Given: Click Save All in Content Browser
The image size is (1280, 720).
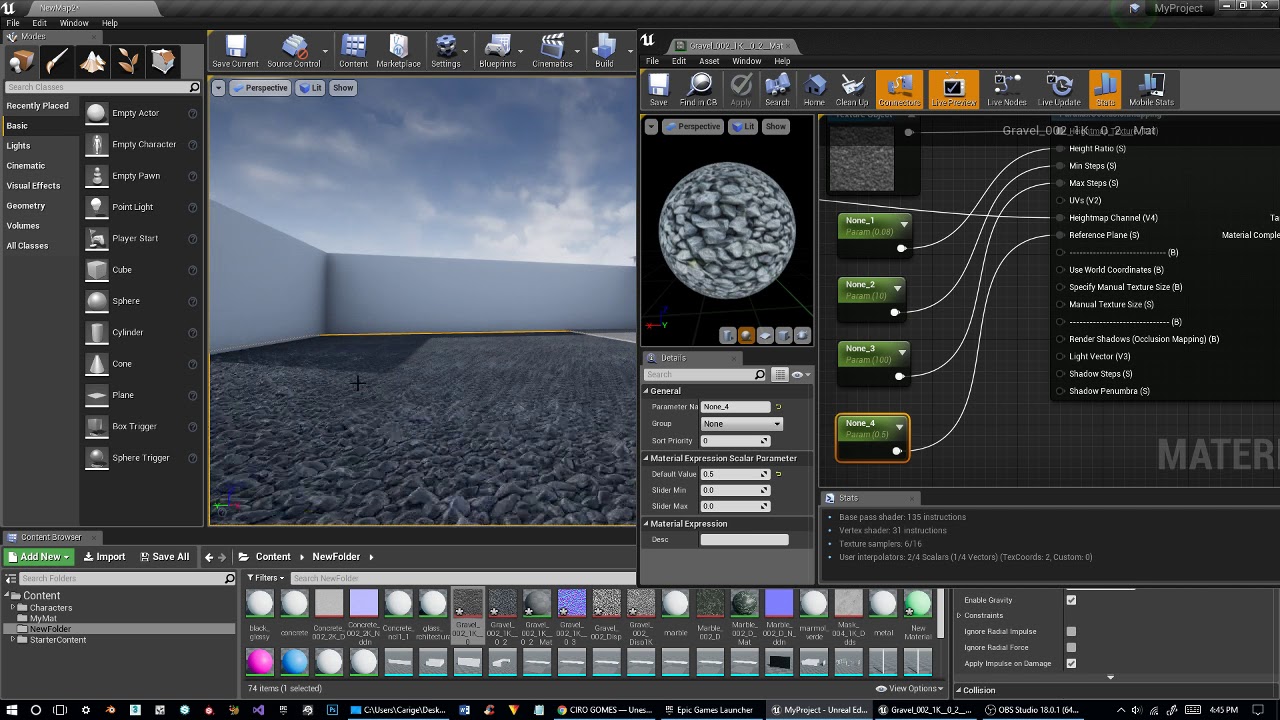Looking at the screenshot, I should (x=164, y=557).
